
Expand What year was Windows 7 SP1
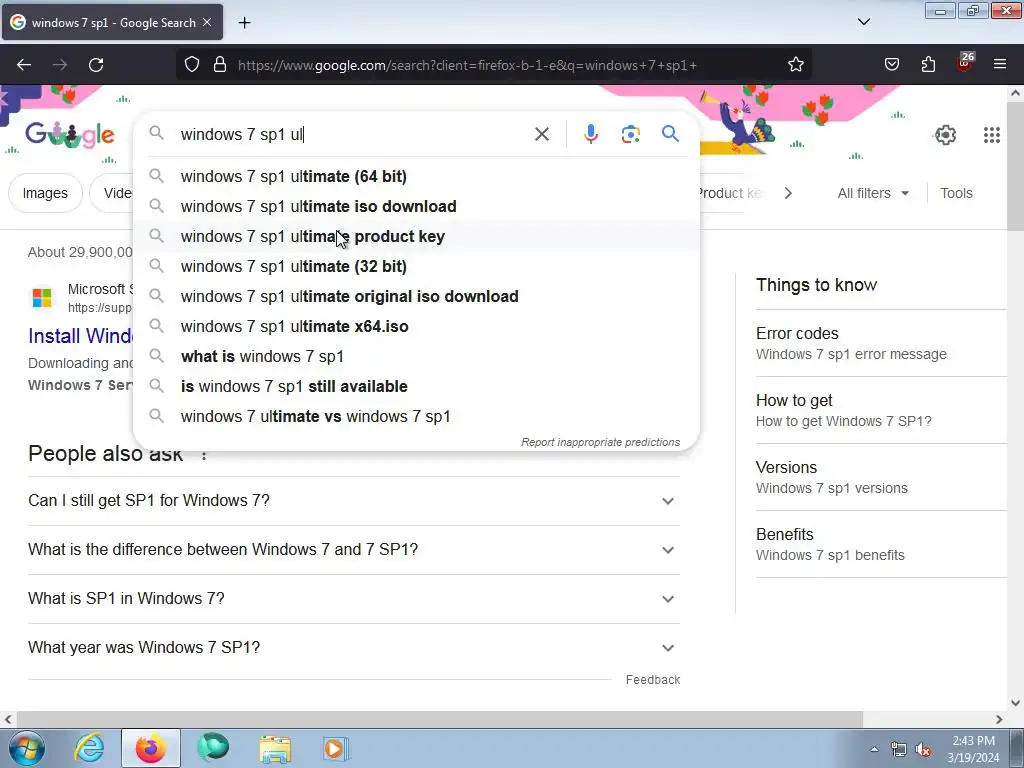354,648
